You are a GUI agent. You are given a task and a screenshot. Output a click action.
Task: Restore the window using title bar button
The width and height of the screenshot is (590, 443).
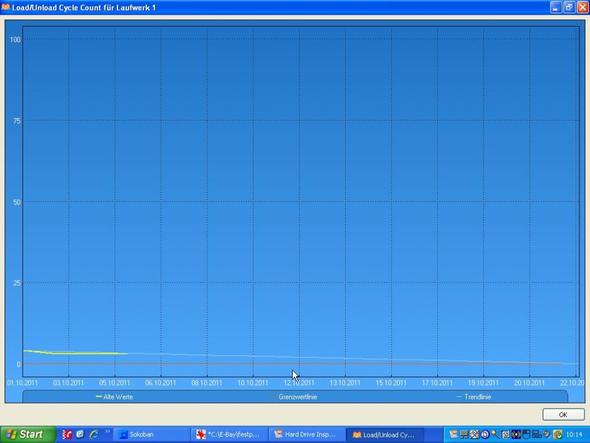tap(569, 7)
